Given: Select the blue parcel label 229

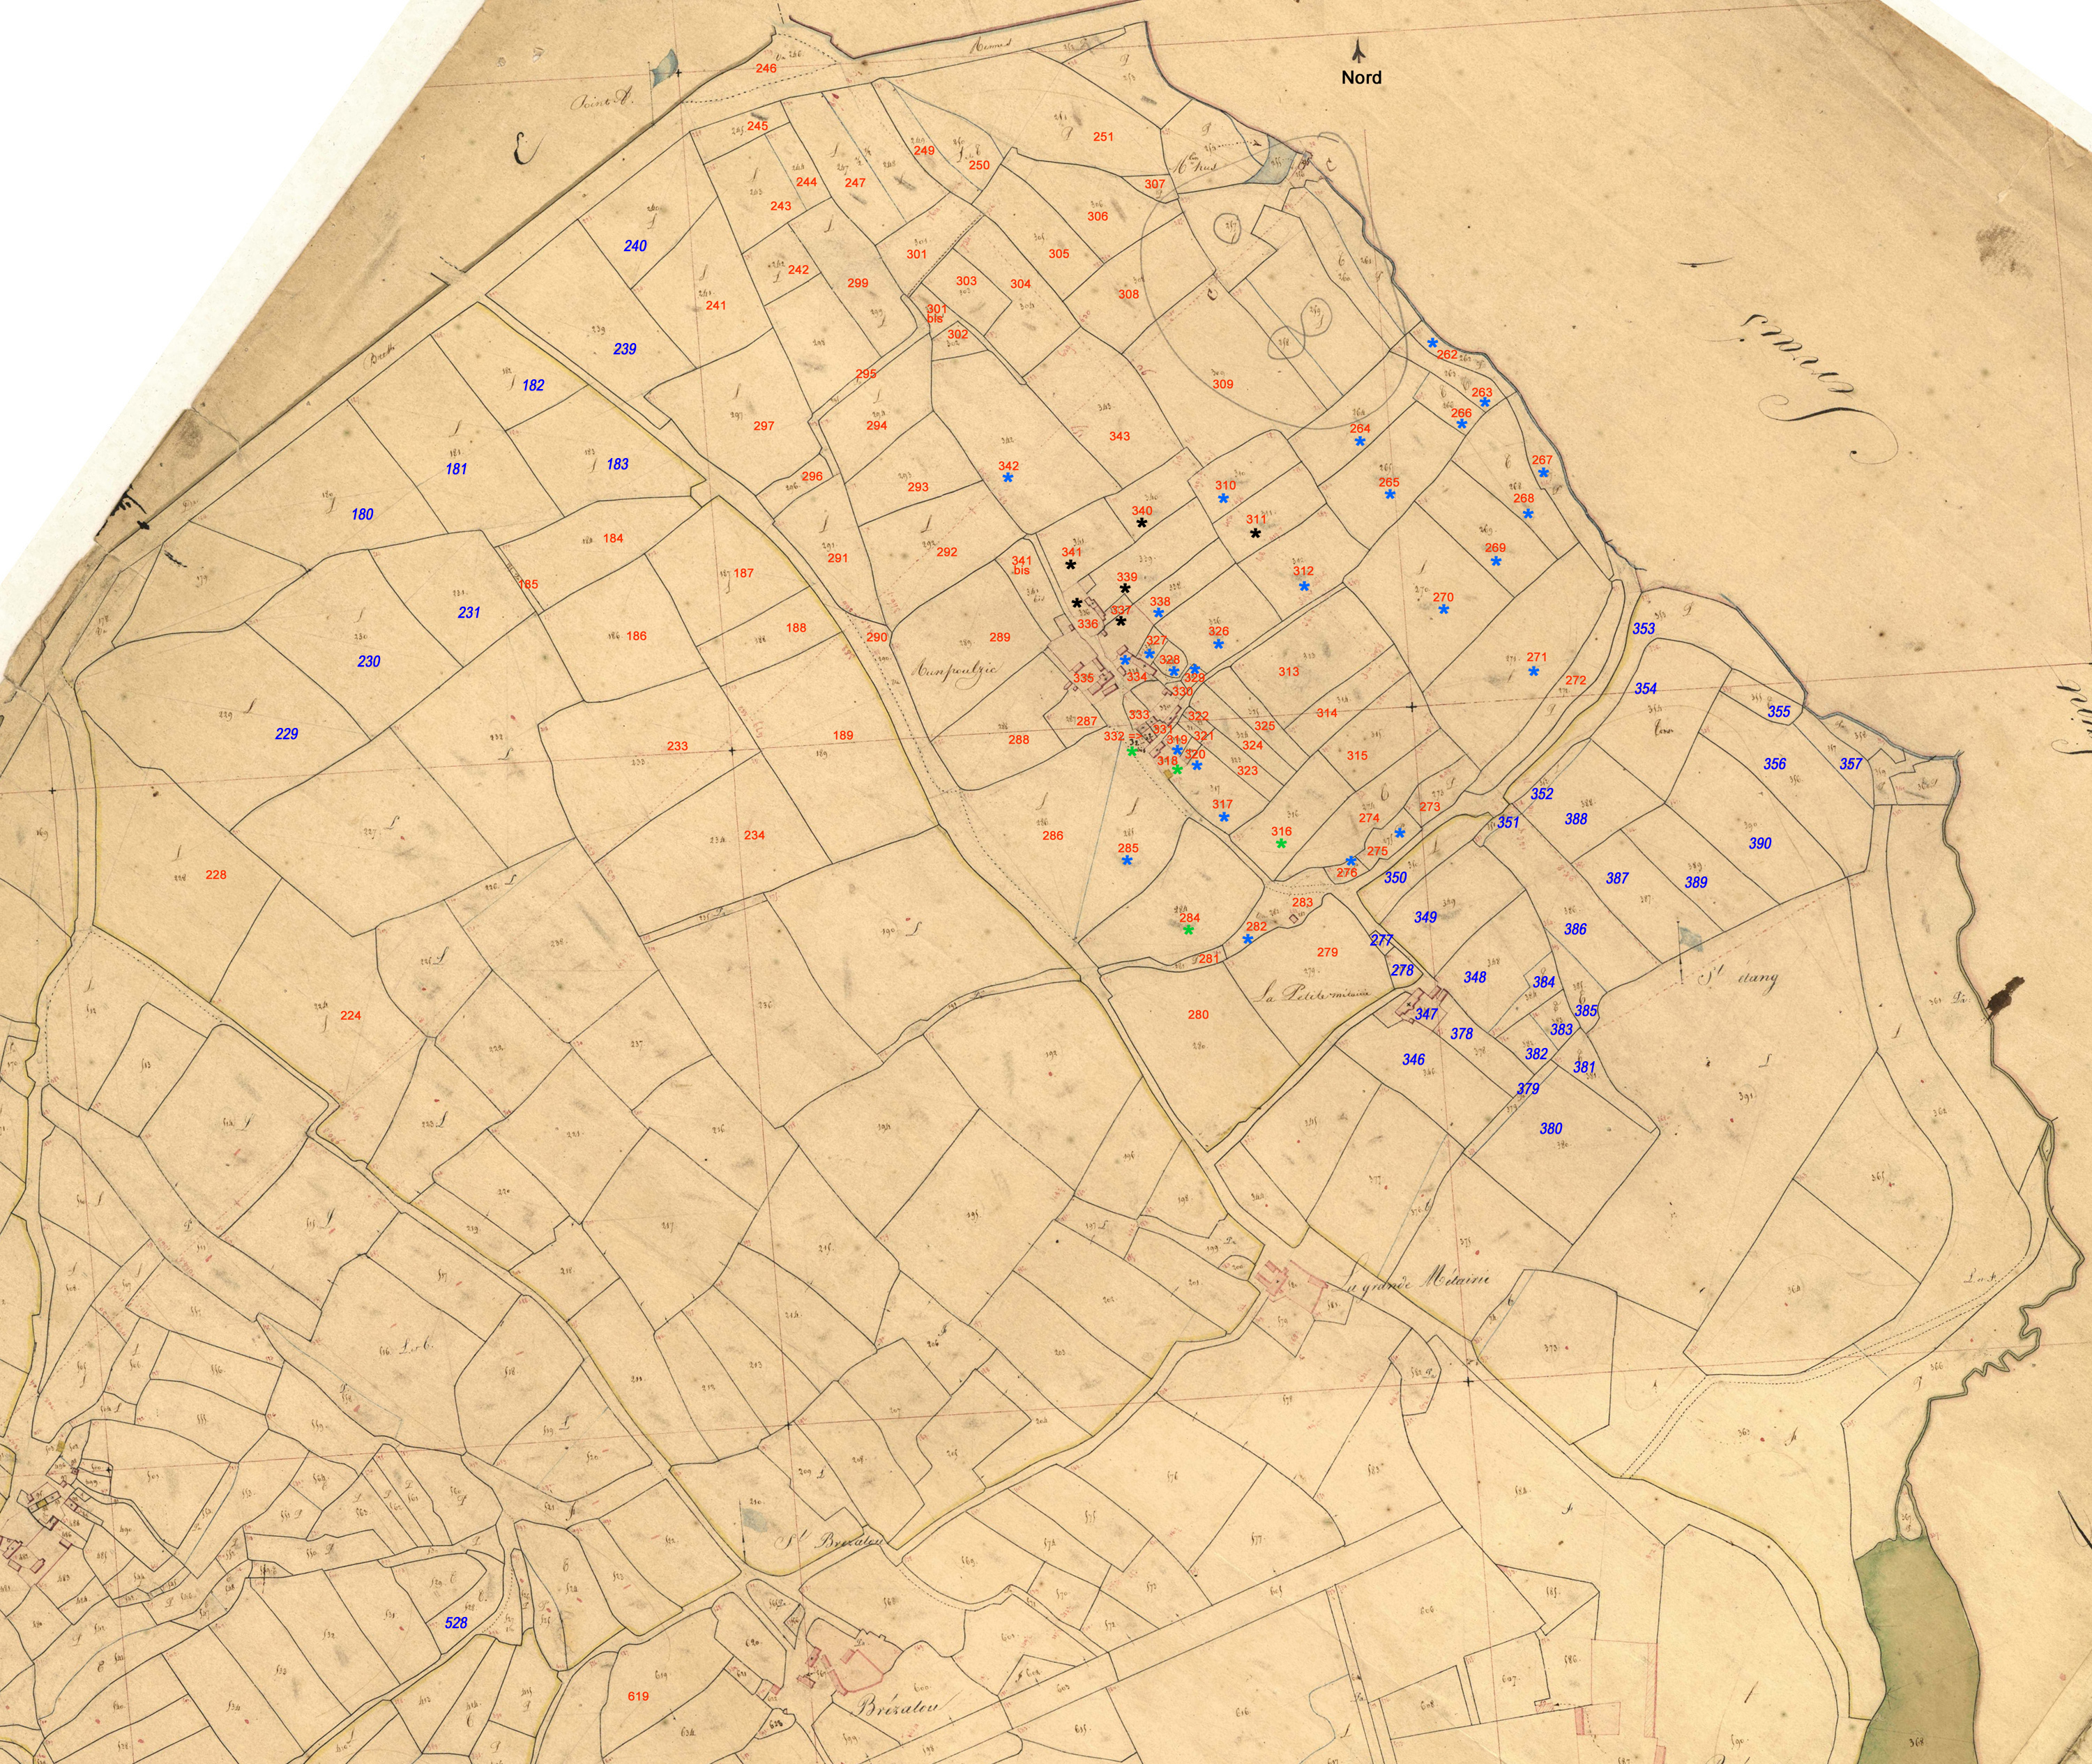Looking at the screenshot, I should 286,734.
